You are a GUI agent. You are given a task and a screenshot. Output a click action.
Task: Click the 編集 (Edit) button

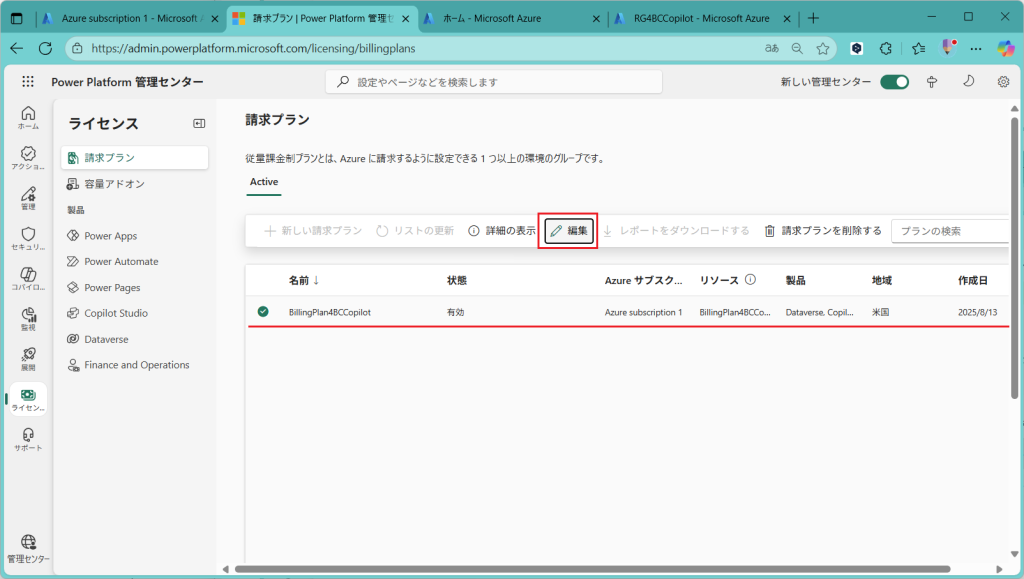tap(569, 230)
